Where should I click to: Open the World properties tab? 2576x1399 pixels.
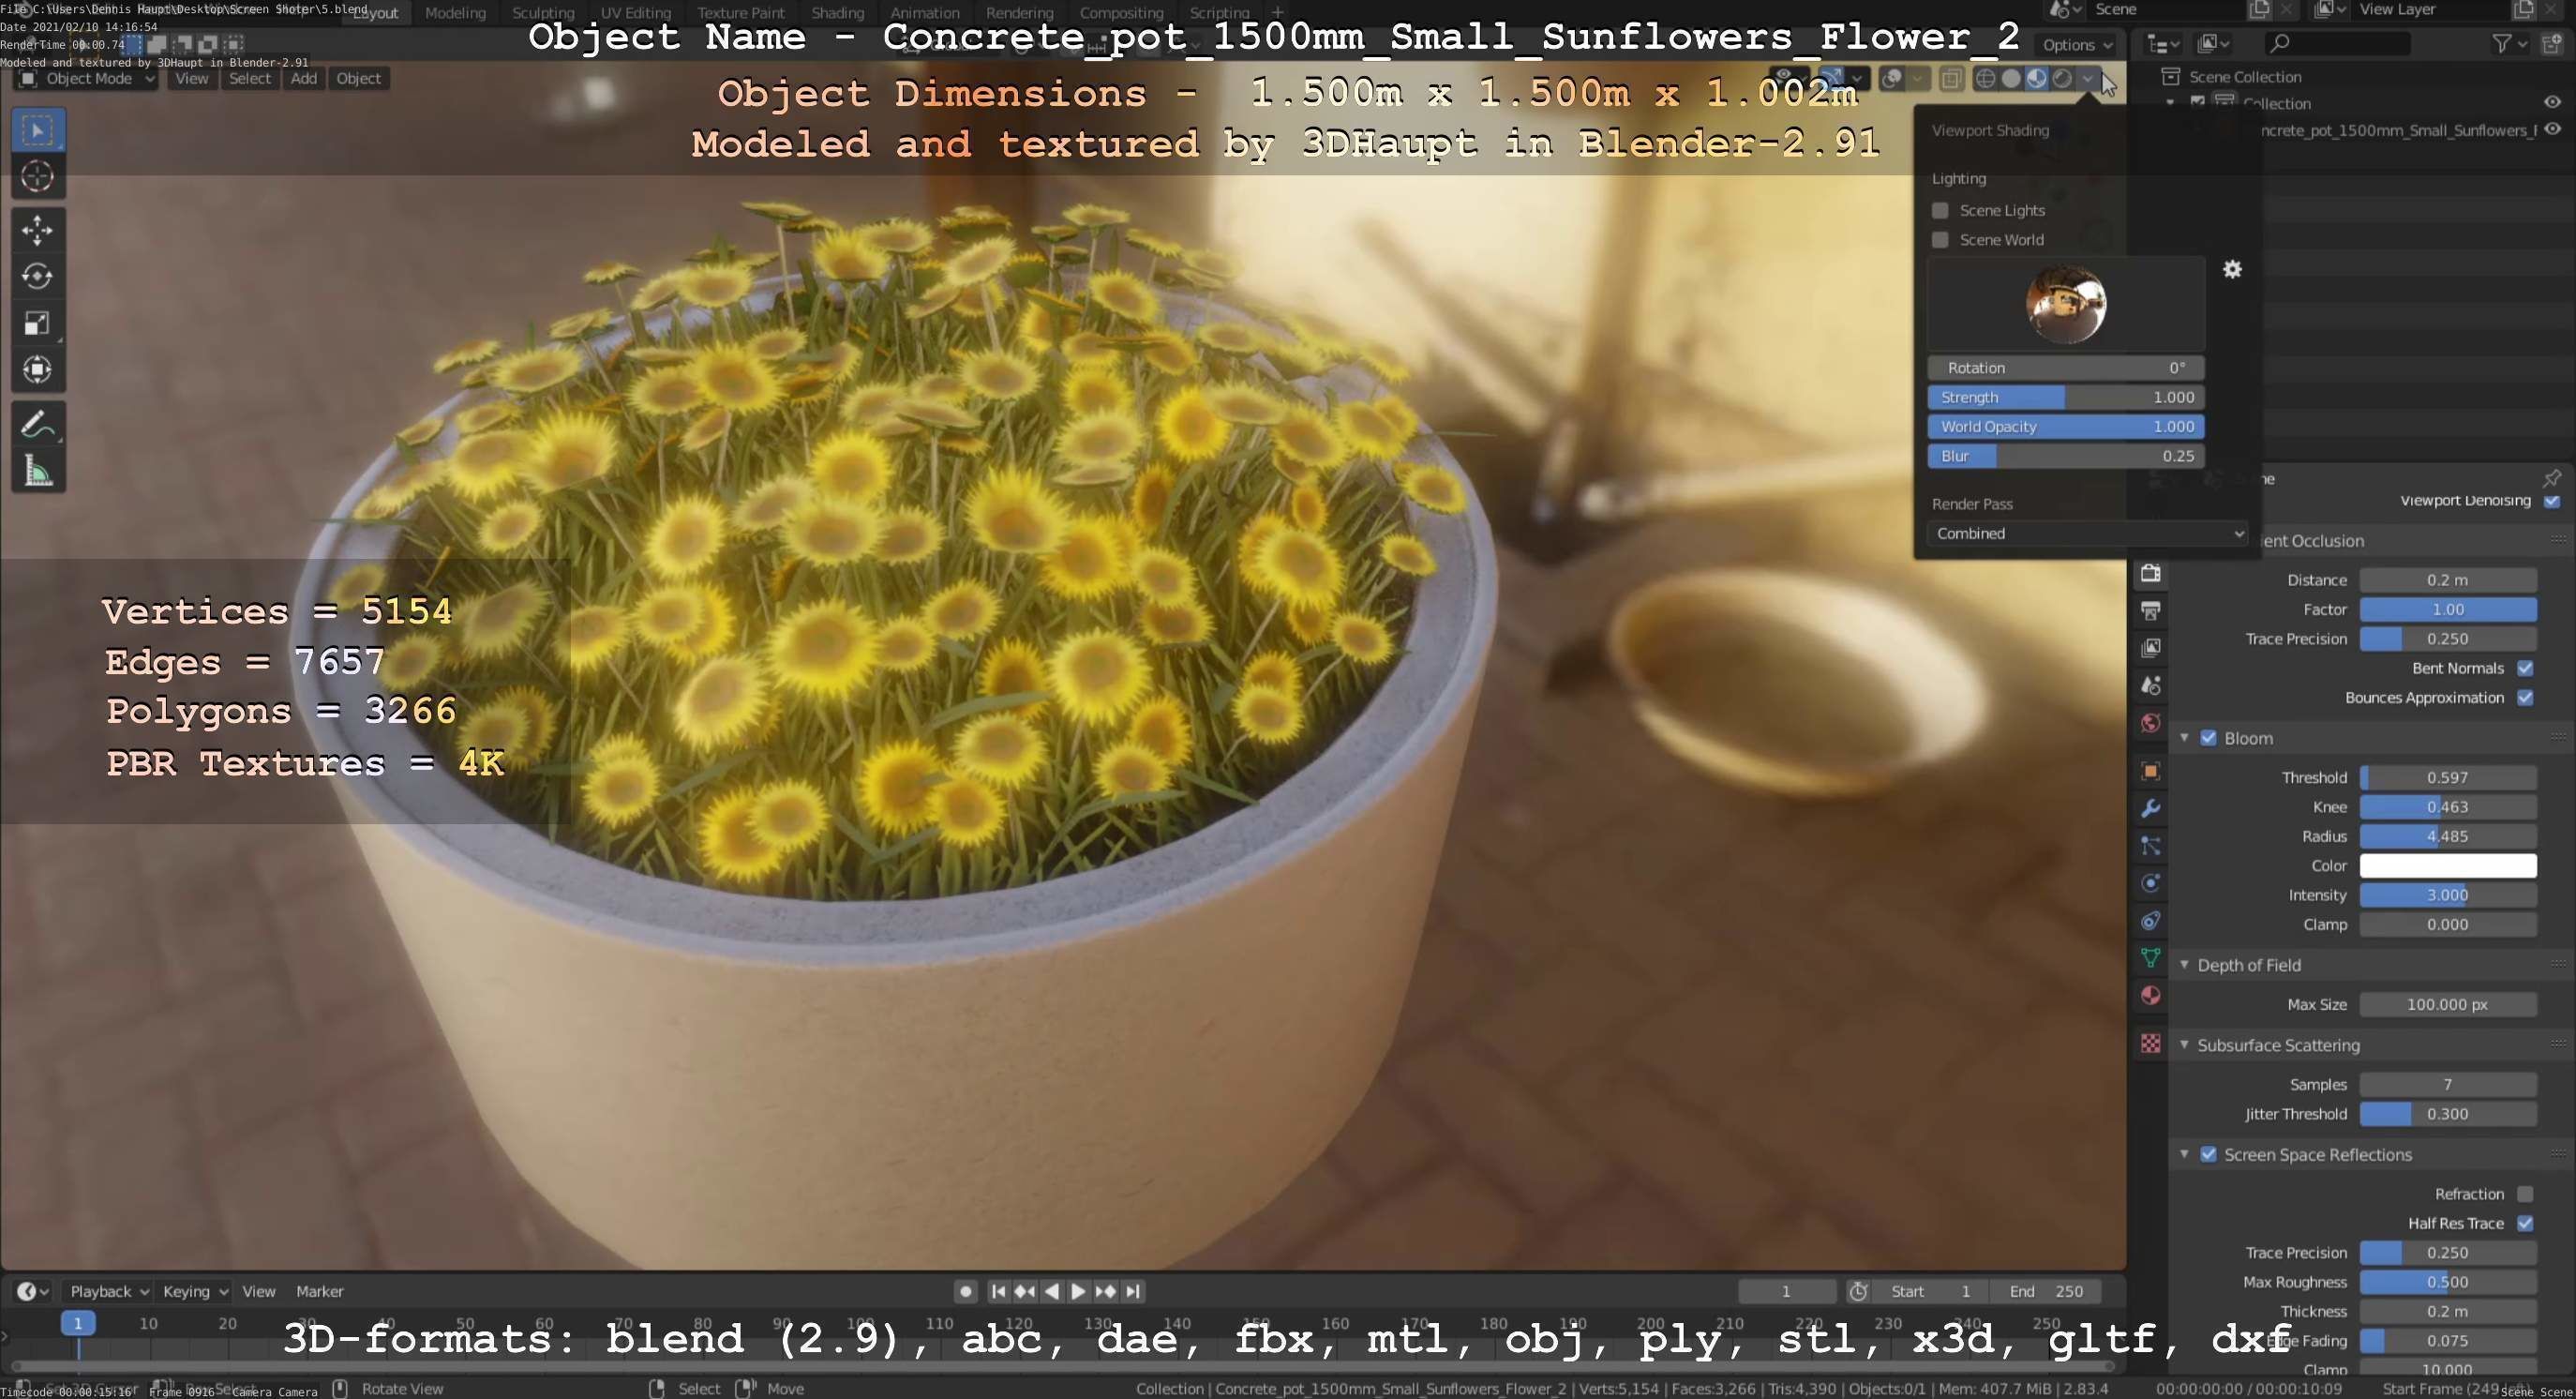(x=2150, y=723)
